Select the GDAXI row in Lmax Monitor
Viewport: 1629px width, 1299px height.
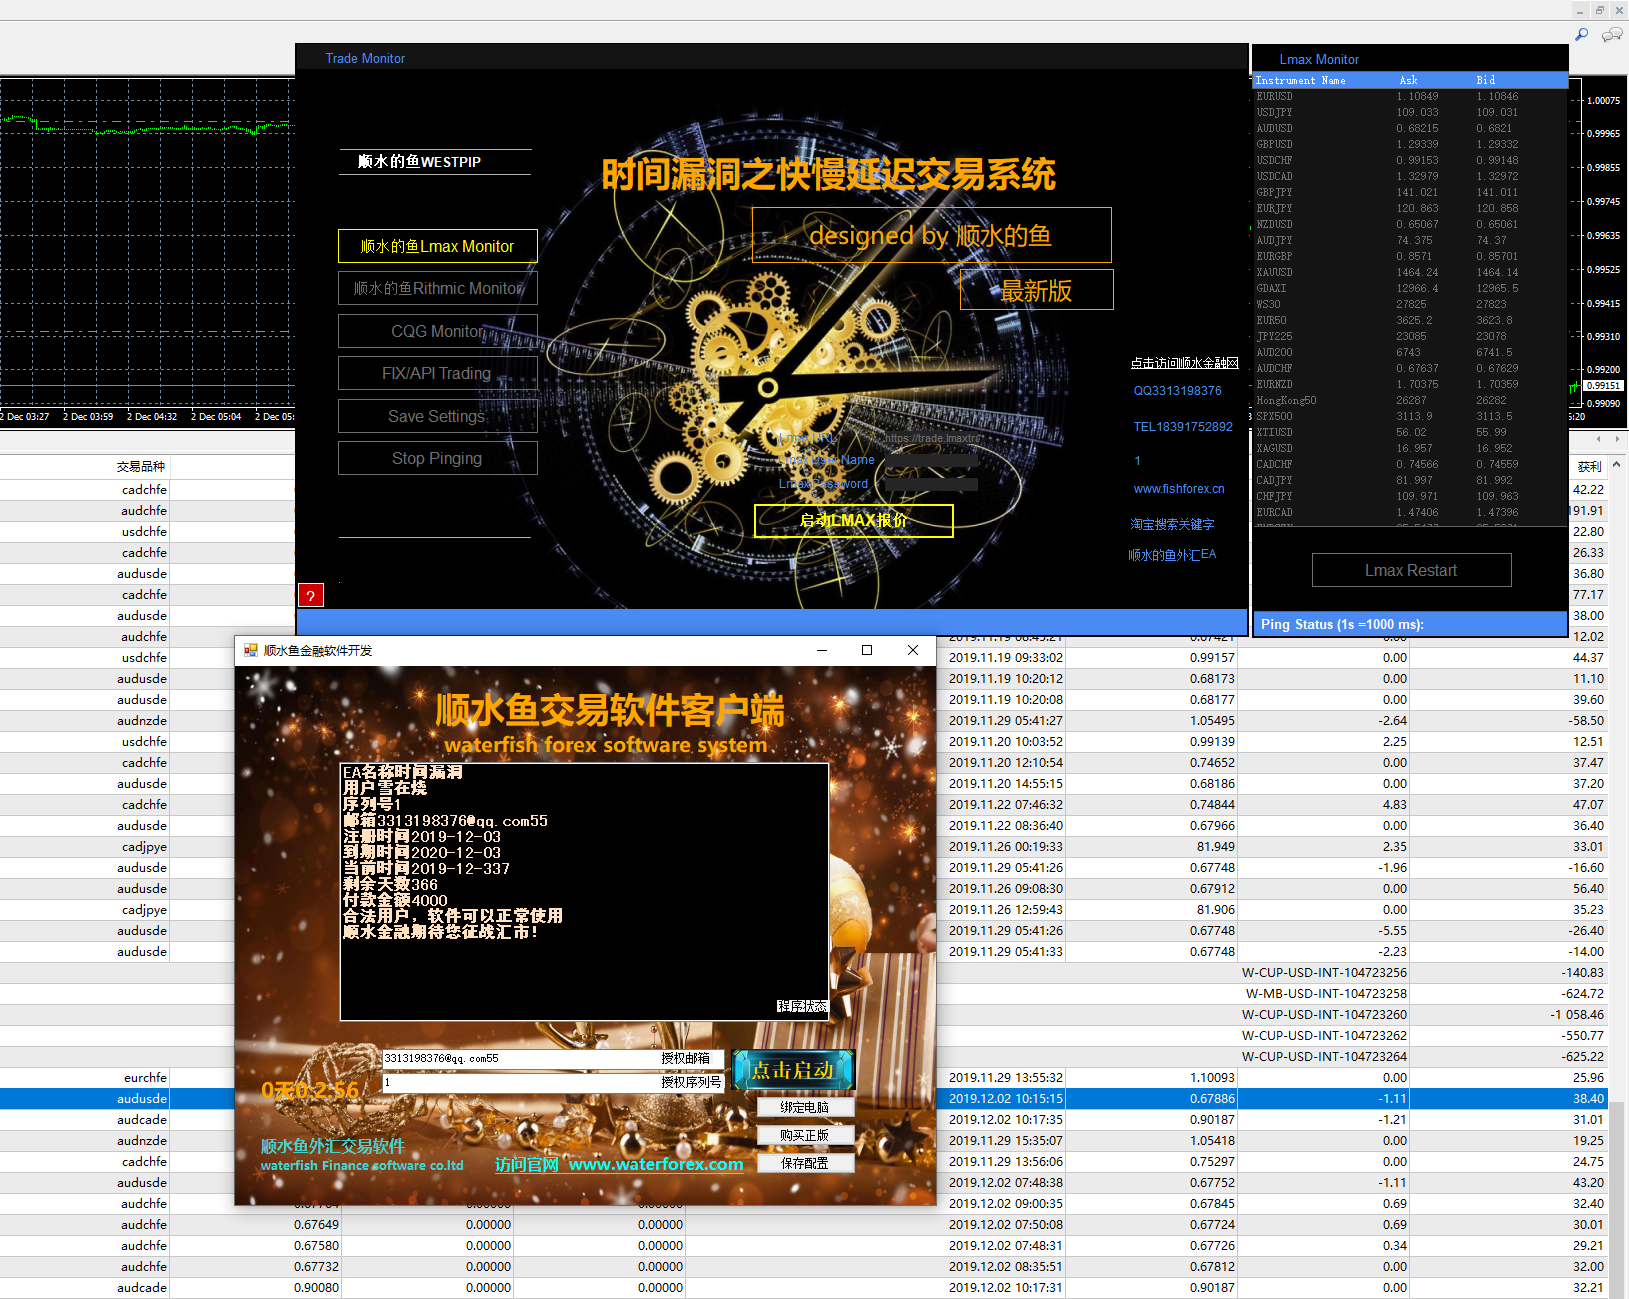1410,288
